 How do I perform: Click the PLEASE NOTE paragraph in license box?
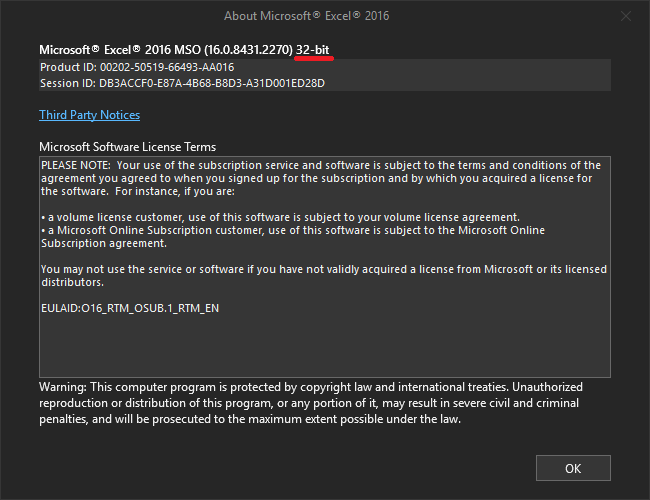321,178
